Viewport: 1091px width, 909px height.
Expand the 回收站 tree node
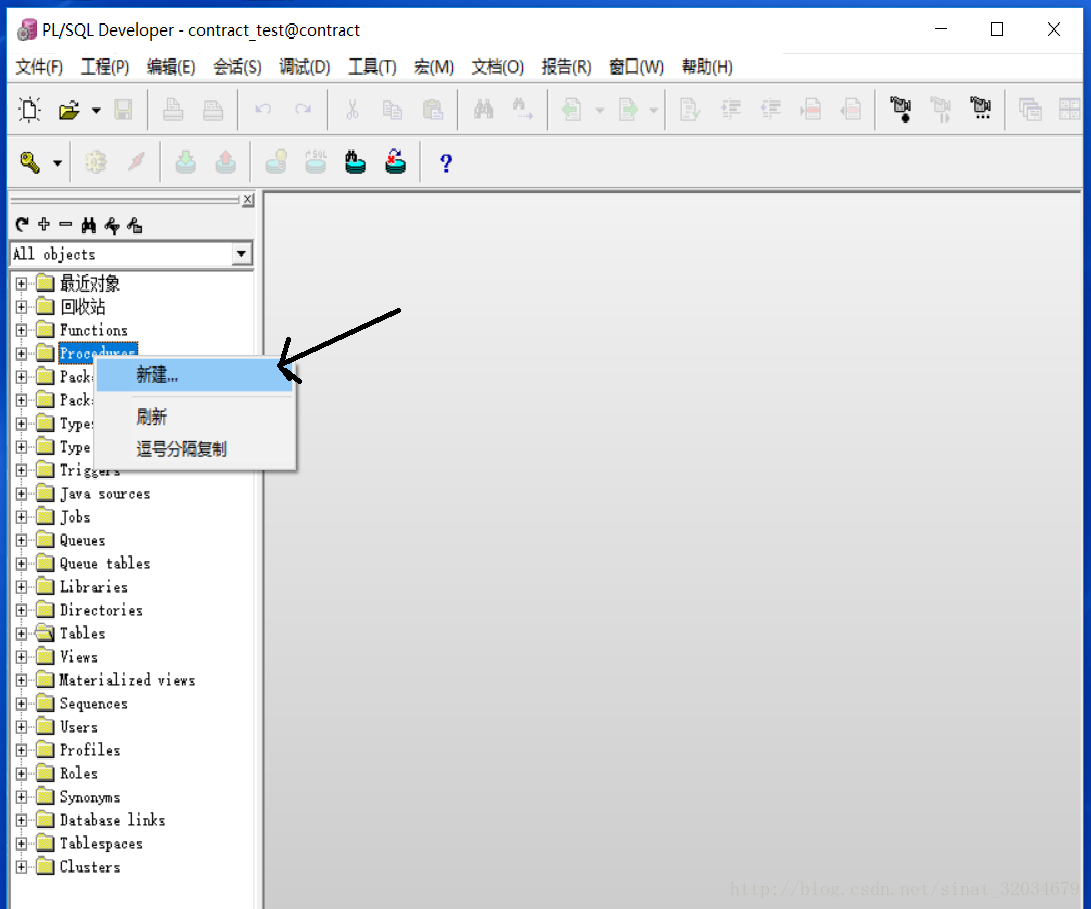22,307
